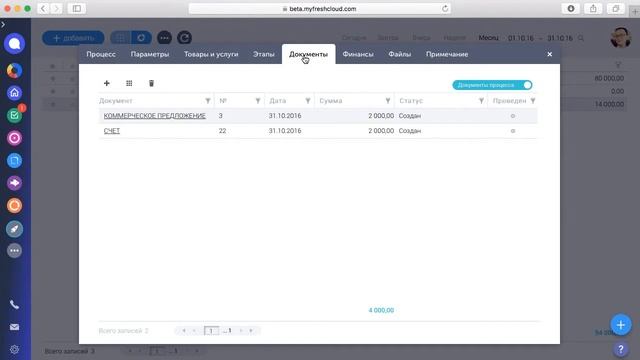Open the tasks checkmark icon with notification badge
This screenshot has width=640, height=360.
point(14,116)
